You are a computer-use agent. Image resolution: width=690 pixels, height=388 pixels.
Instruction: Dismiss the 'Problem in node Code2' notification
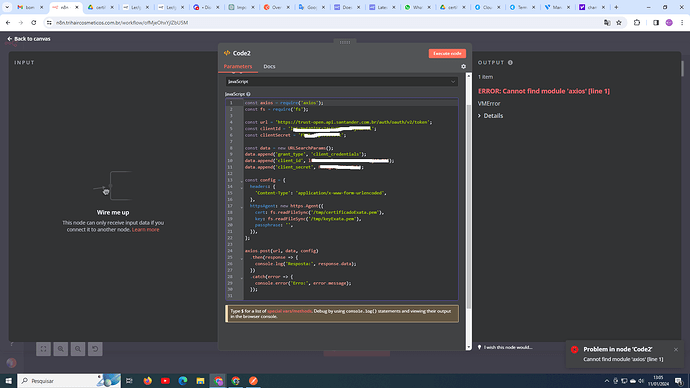click(675, 350)
